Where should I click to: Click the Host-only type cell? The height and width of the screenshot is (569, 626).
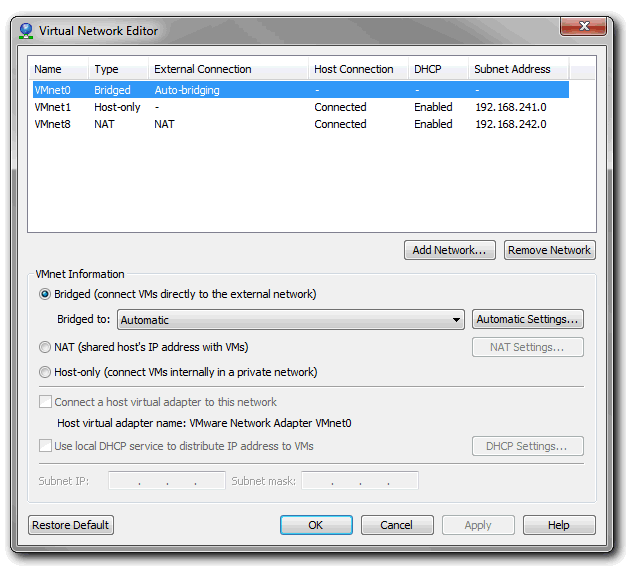[117, 107]
